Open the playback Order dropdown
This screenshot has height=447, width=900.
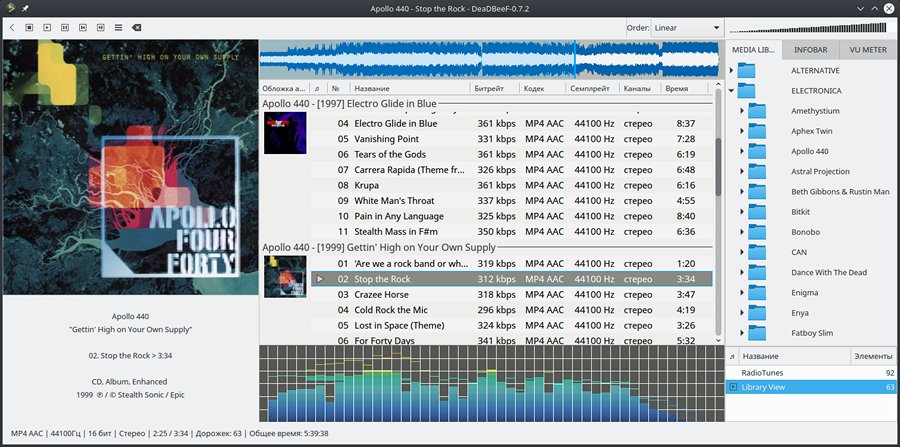(x=686, y=28)
